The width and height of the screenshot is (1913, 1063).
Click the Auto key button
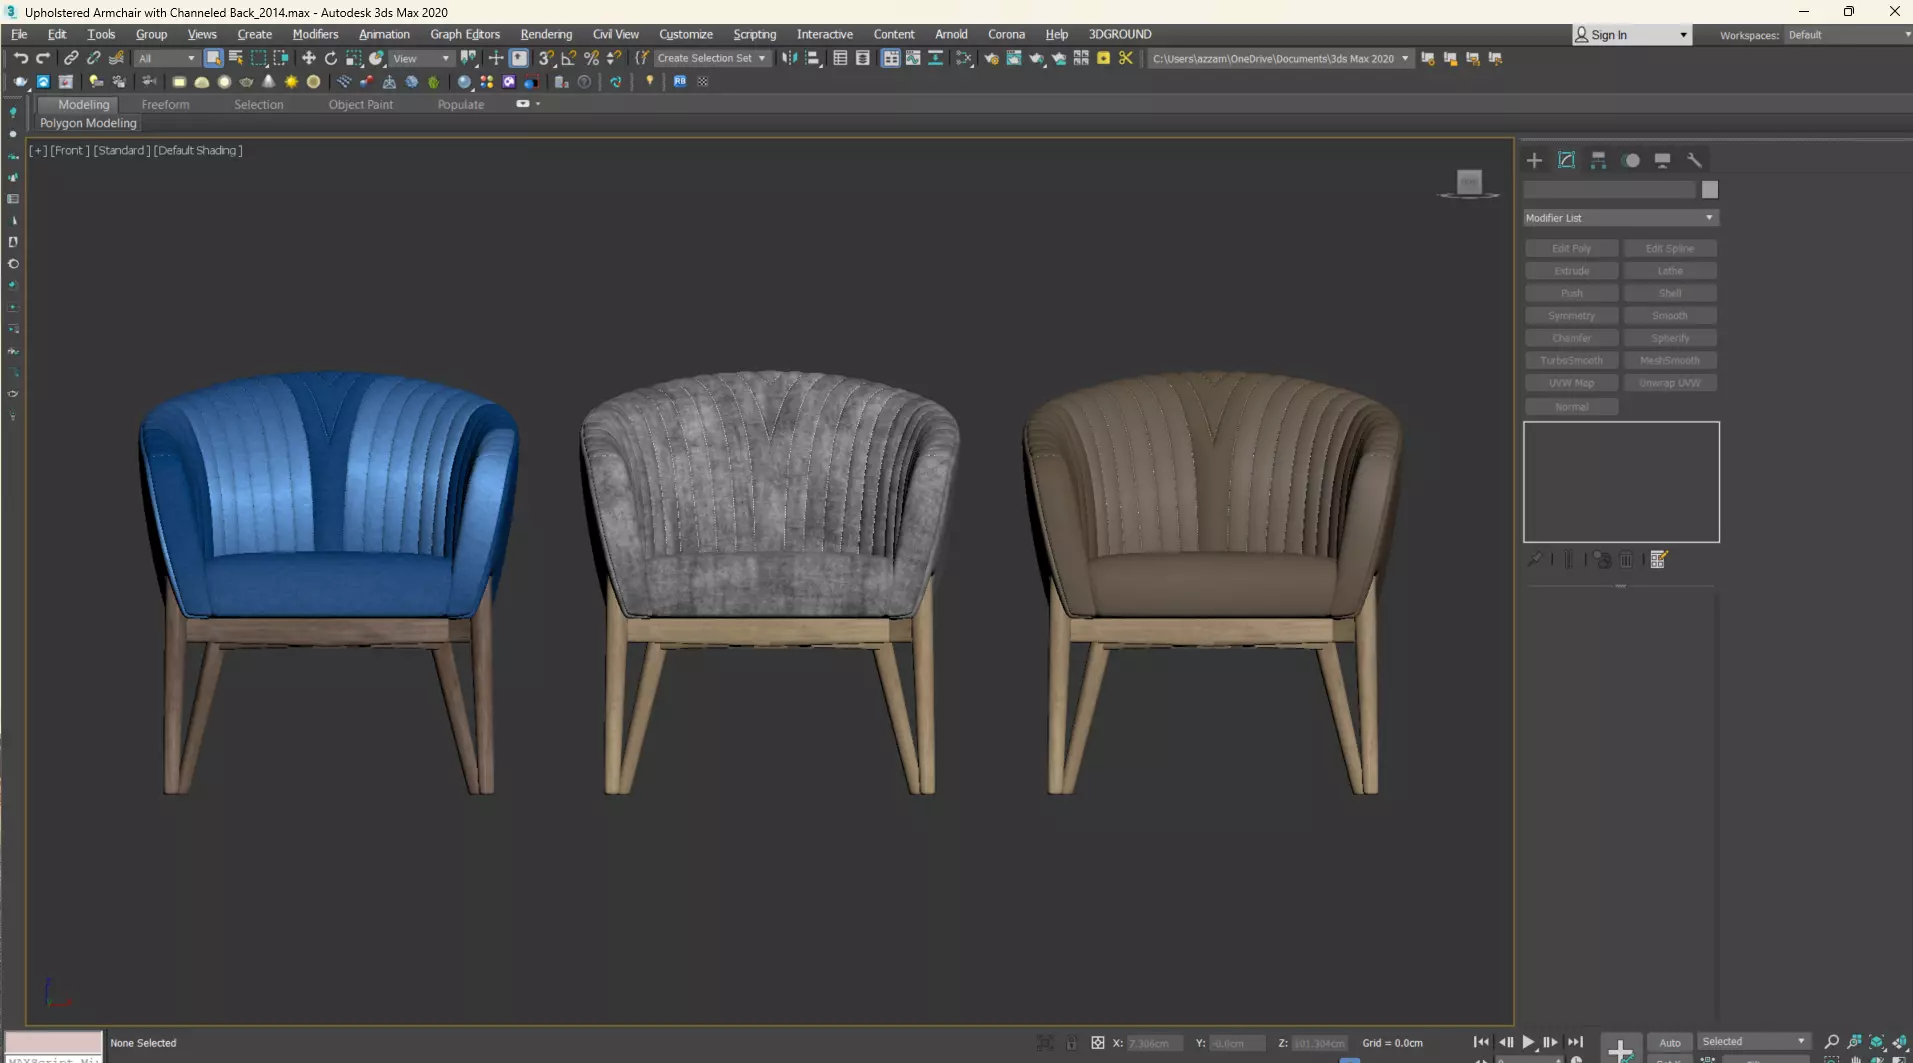1669,1042
